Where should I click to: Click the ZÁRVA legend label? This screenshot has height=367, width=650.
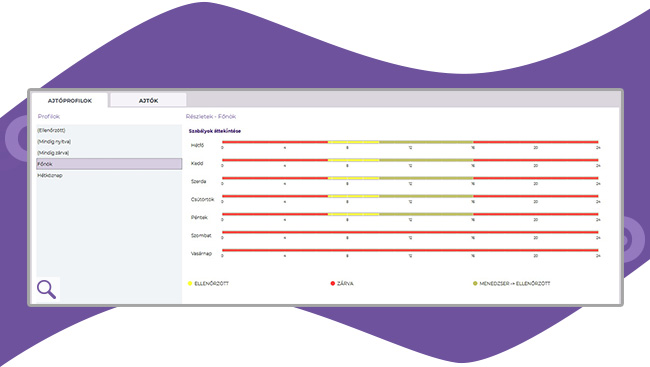tap(345, 284)
